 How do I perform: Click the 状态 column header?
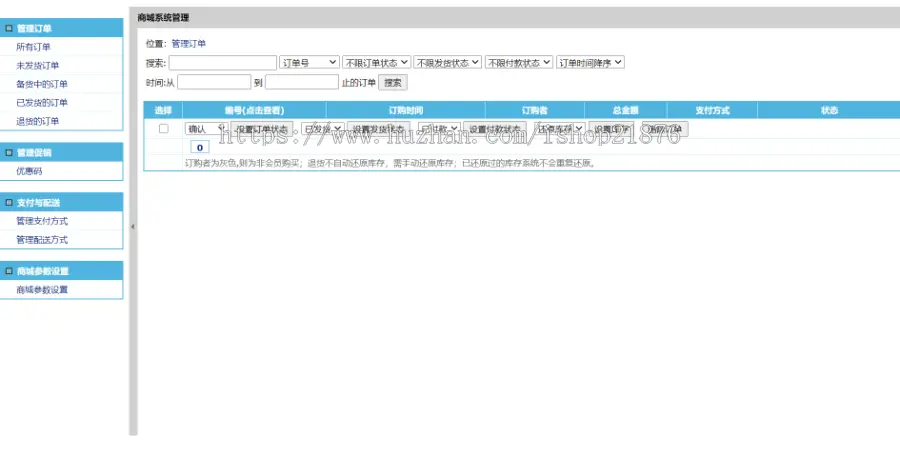(x=829, y=110)
